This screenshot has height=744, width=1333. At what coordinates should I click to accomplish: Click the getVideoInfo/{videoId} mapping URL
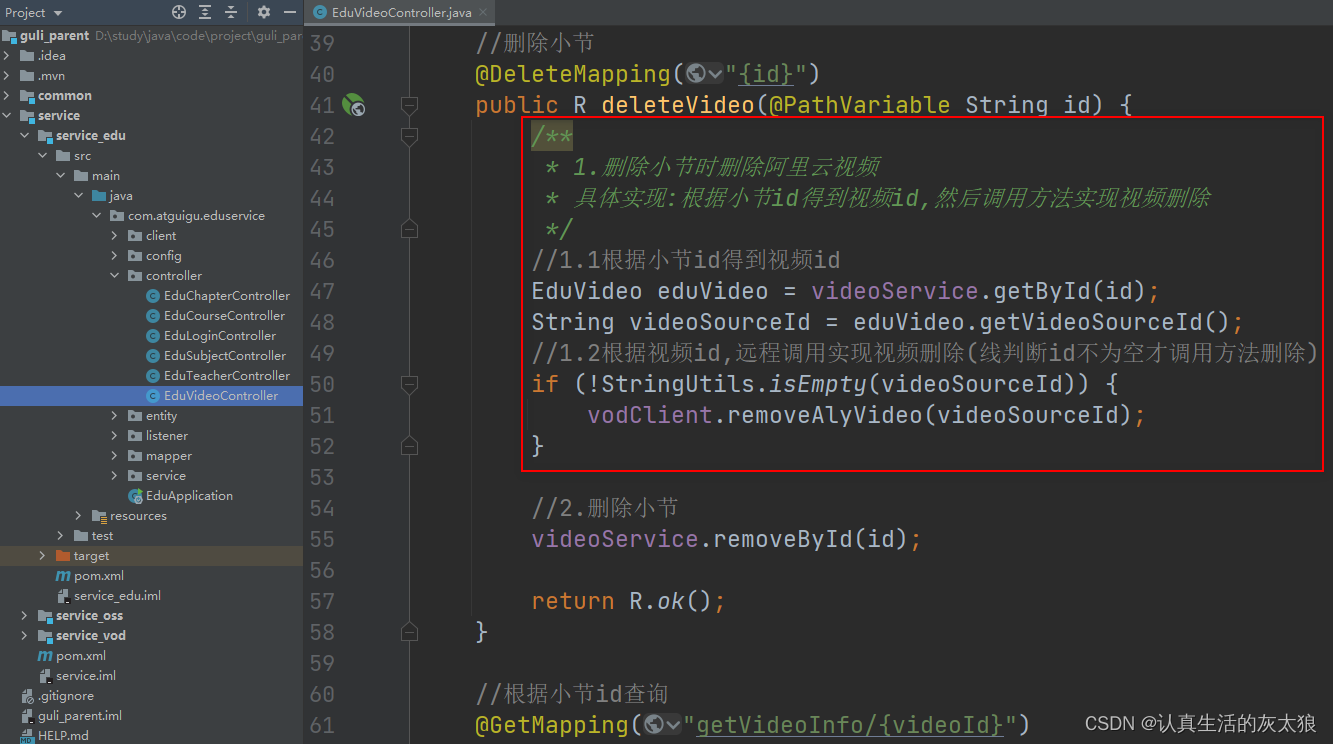849,724
